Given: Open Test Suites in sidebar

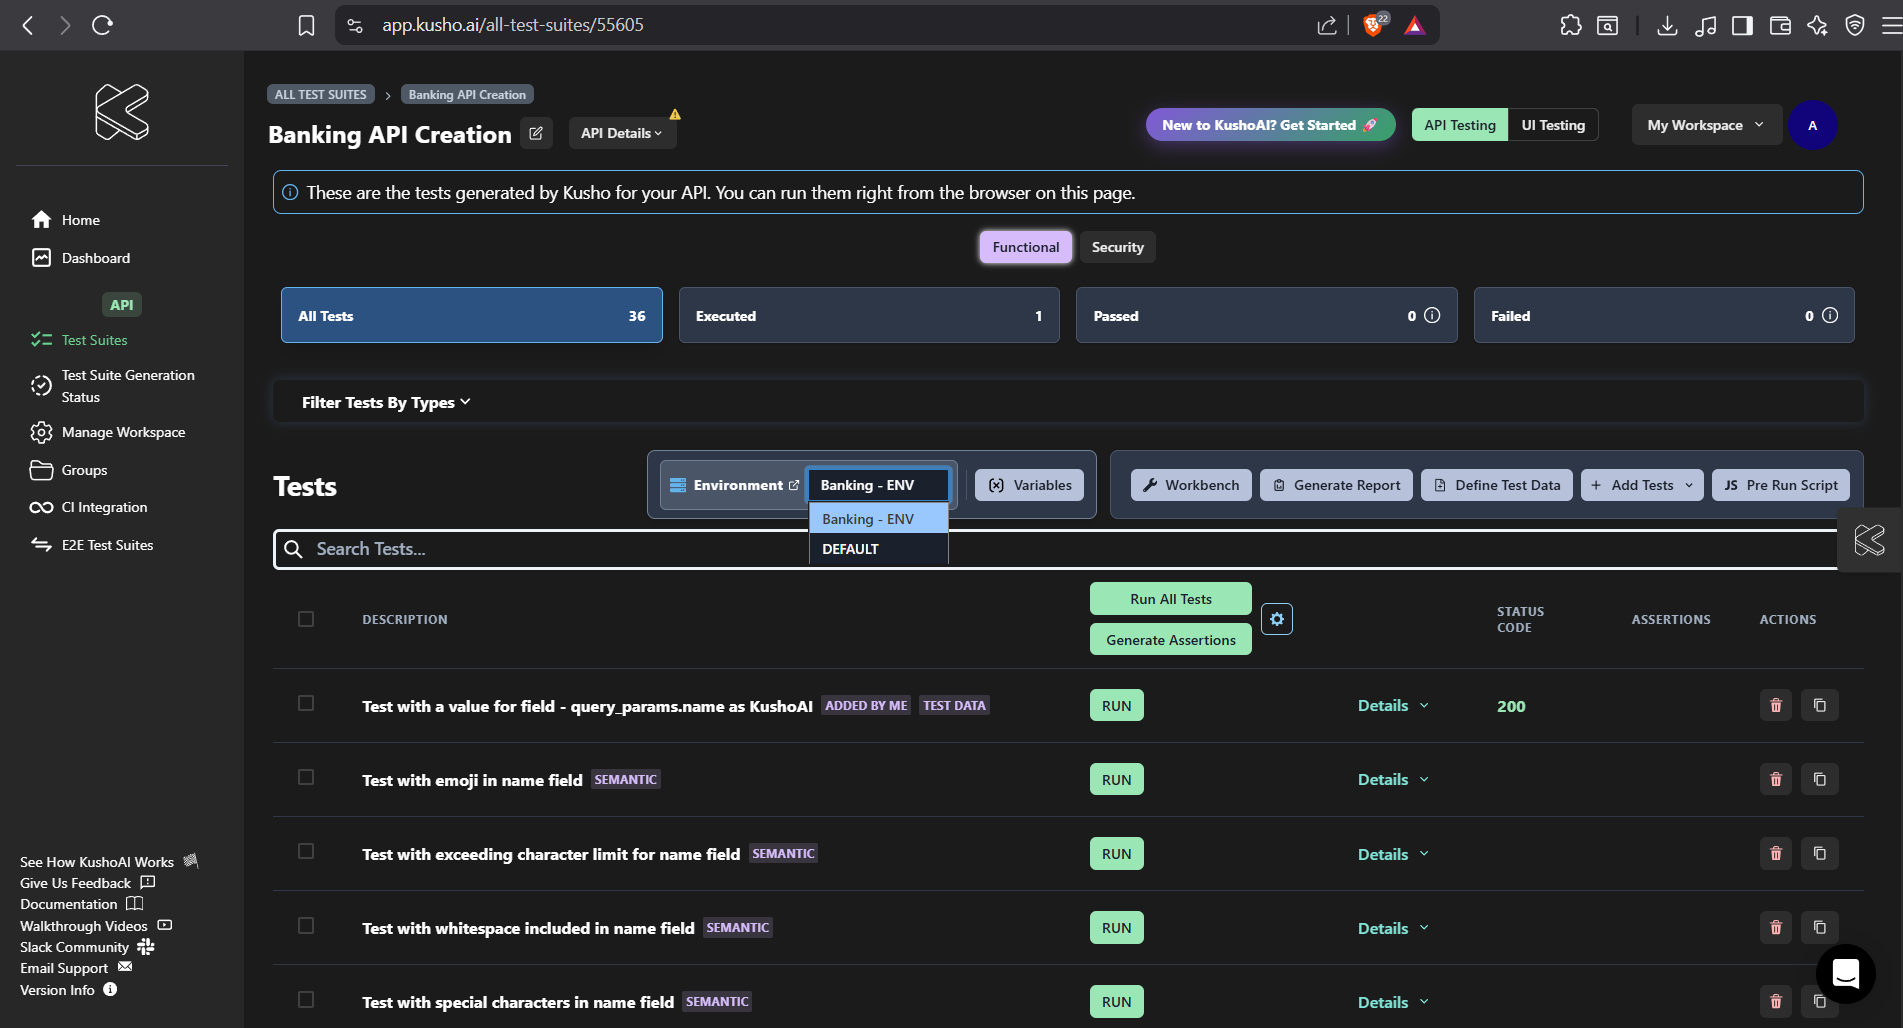Looking at the screenshot, I should tap(94, 340).
